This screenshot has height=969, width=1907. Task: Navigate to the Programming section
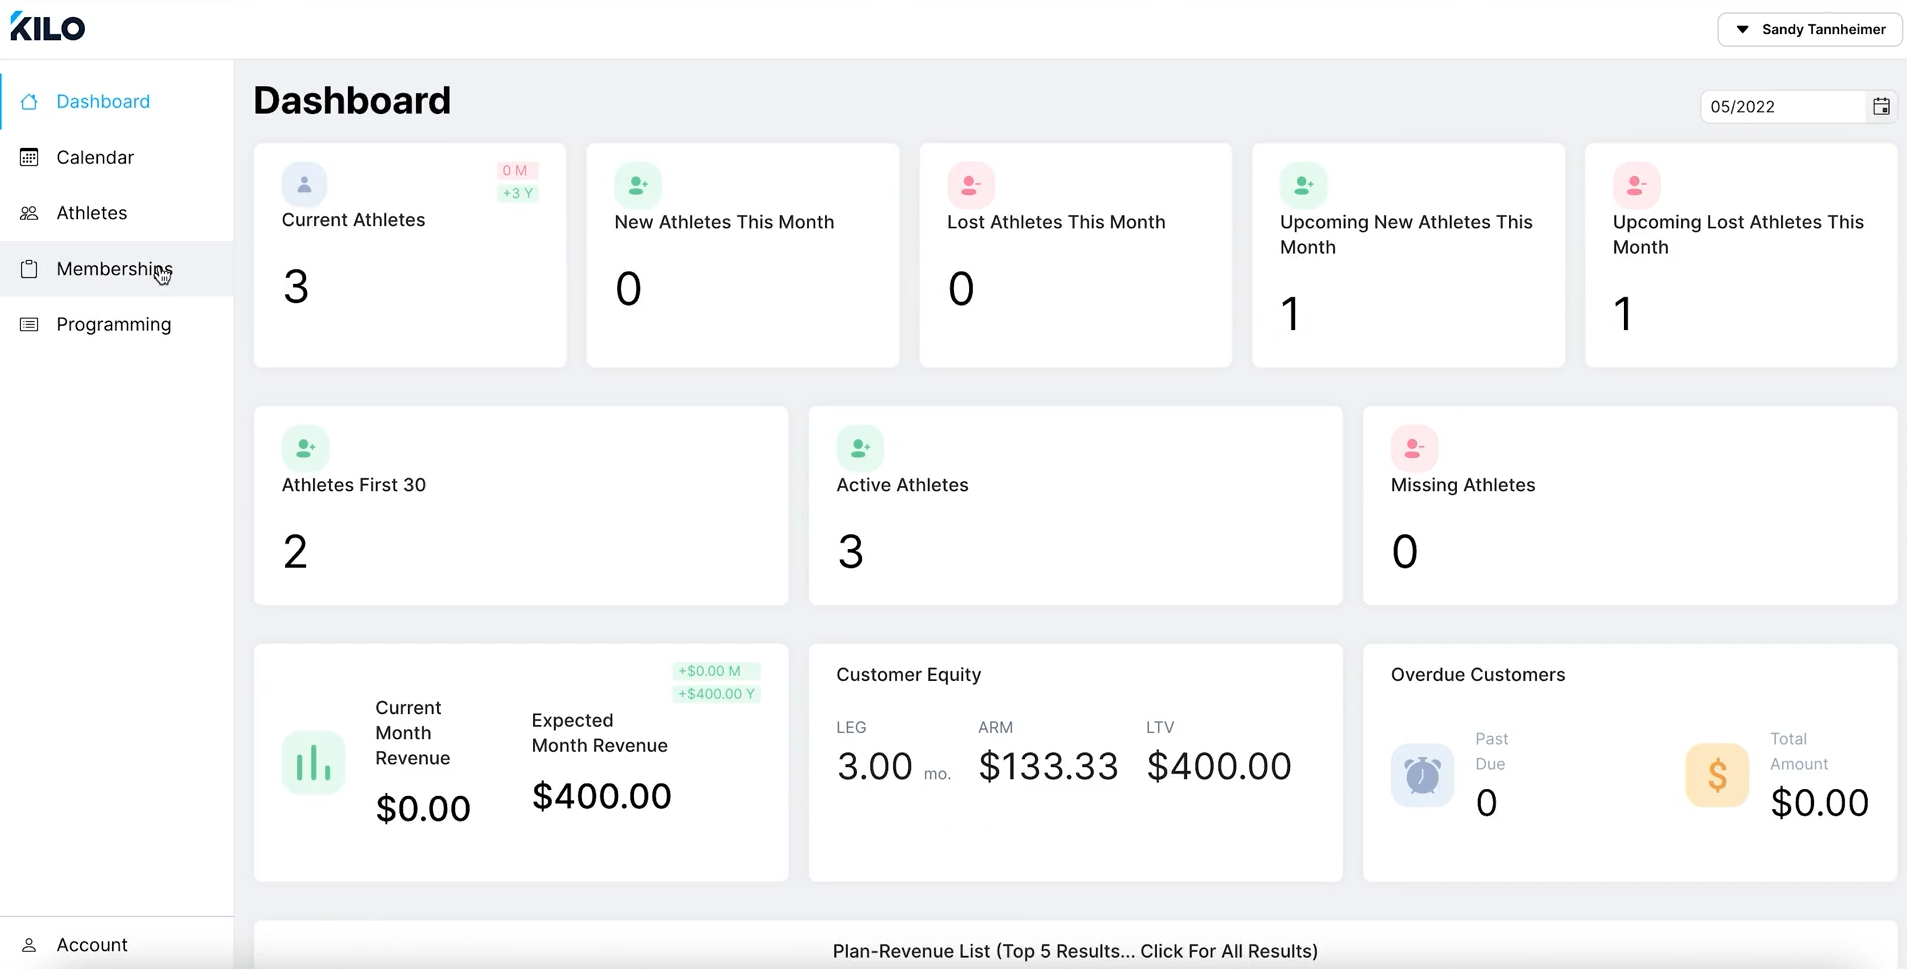(x=113, y=324)
